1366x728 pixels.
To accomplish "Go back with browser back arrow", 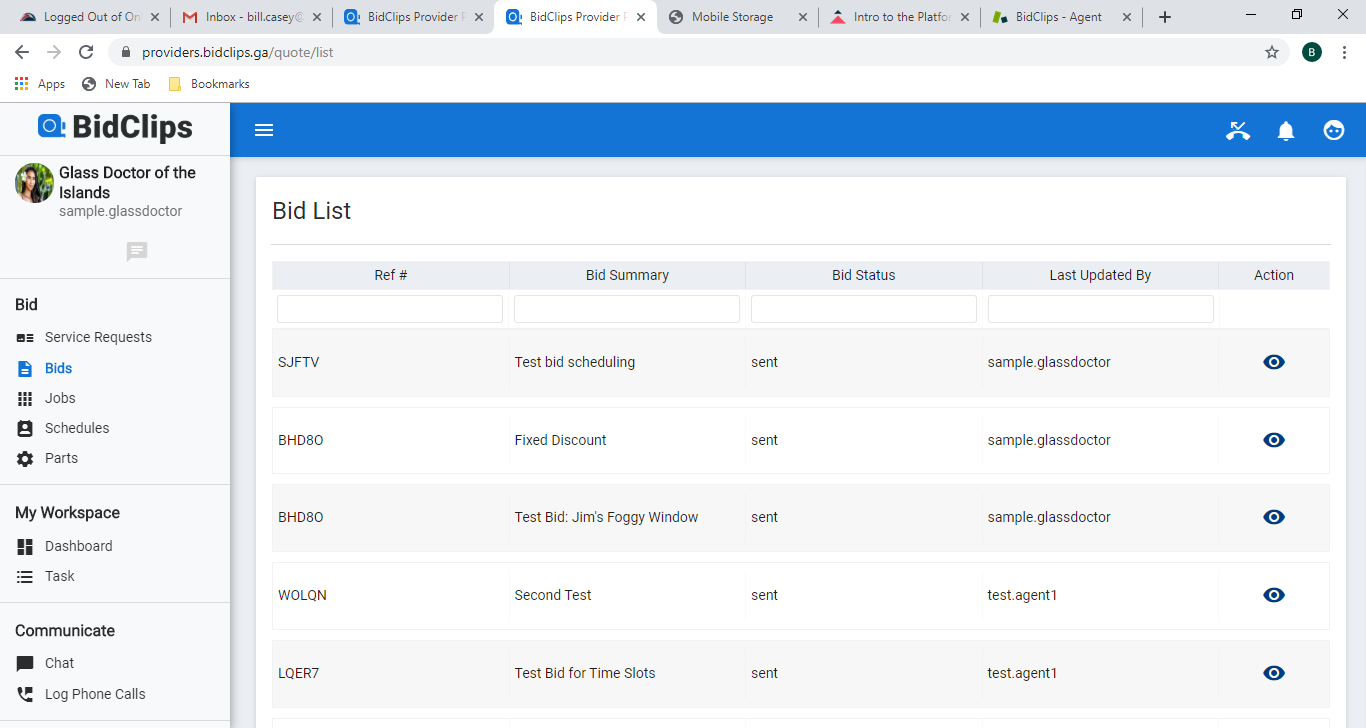I will (x=22, y=52).
